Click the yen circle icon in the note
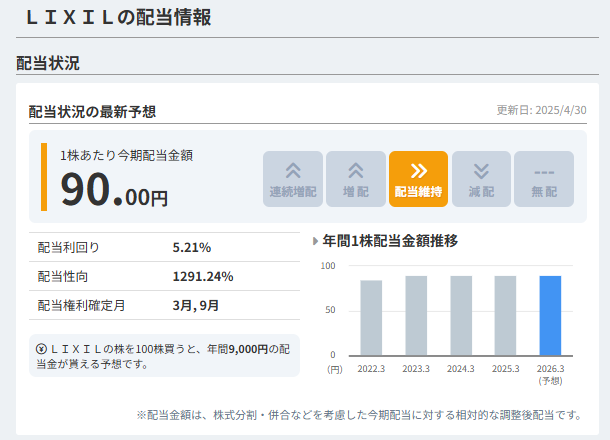The width and height of the screenshot is (610, 440). (41, 349)
